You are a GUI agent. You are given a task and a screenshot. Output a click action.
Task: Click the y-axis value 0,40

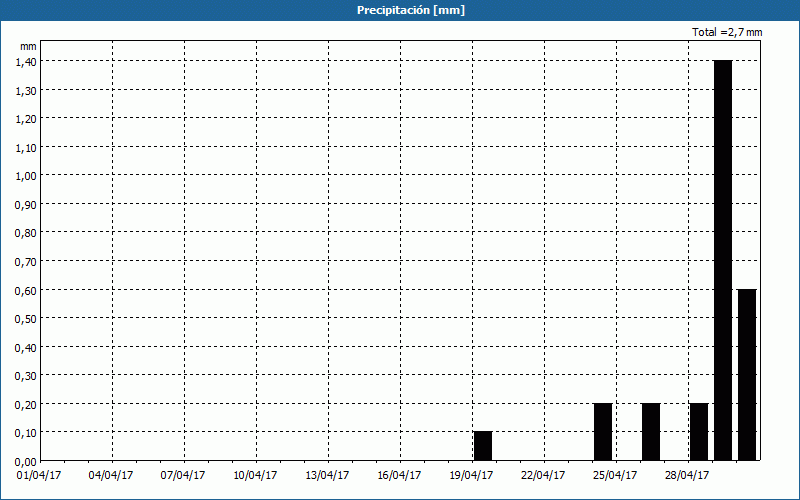pyautogui.click(x=25, y=347)
